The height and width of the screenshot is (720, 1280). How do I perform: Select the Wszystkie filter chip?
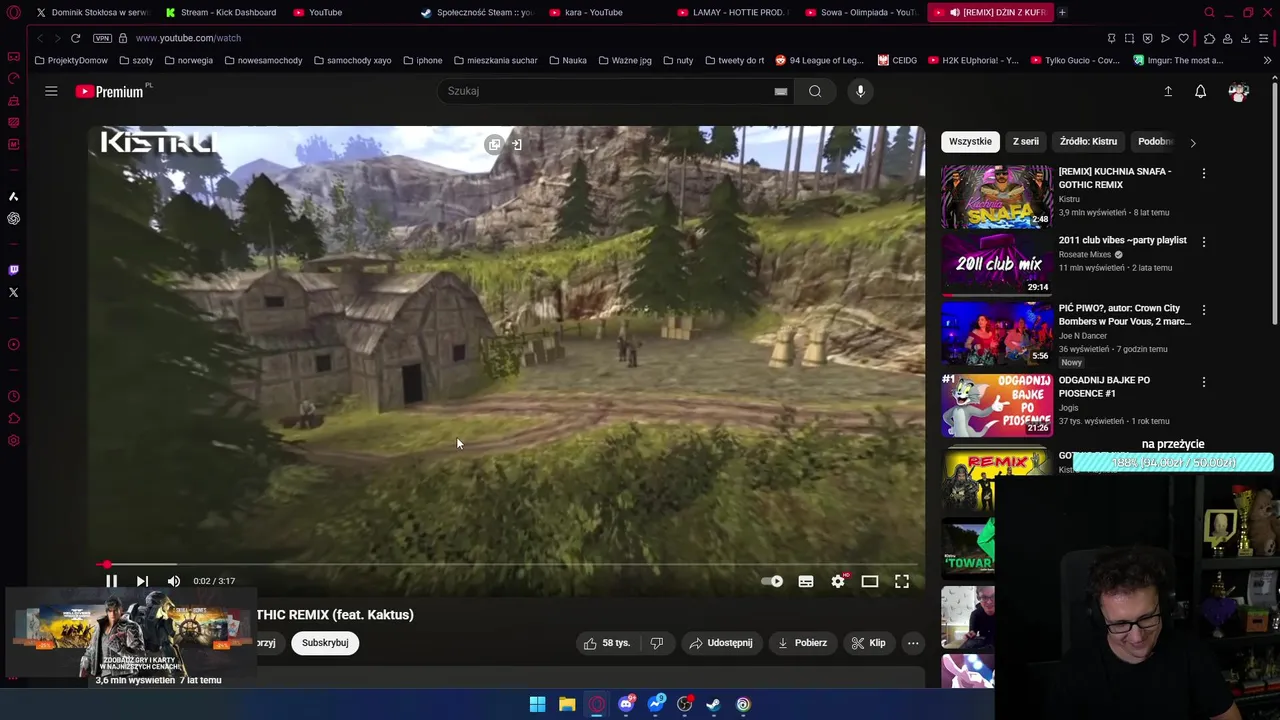tap(970, 141)
